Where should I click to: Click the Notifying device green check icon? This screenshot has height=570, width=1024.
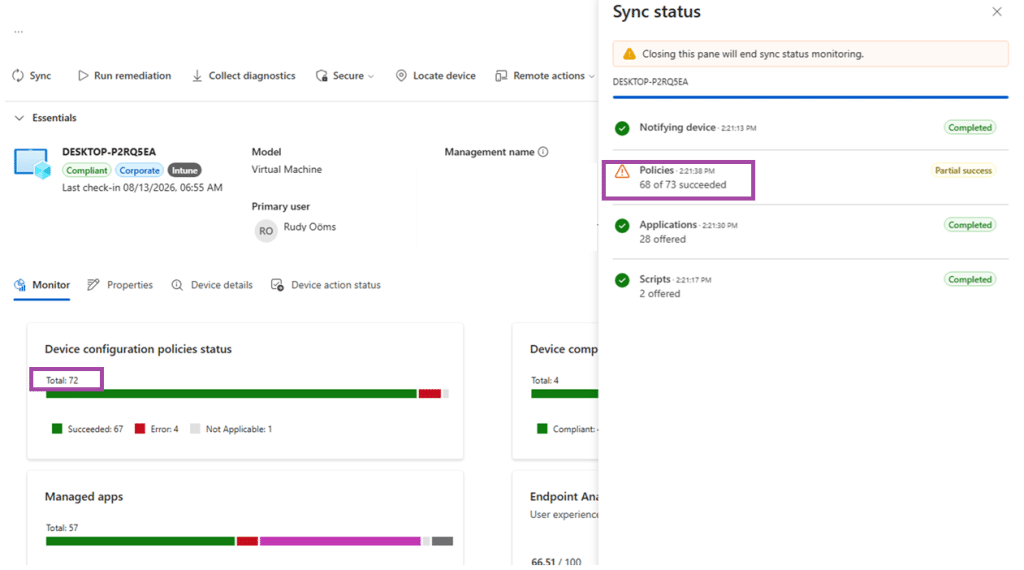[622, 128]
